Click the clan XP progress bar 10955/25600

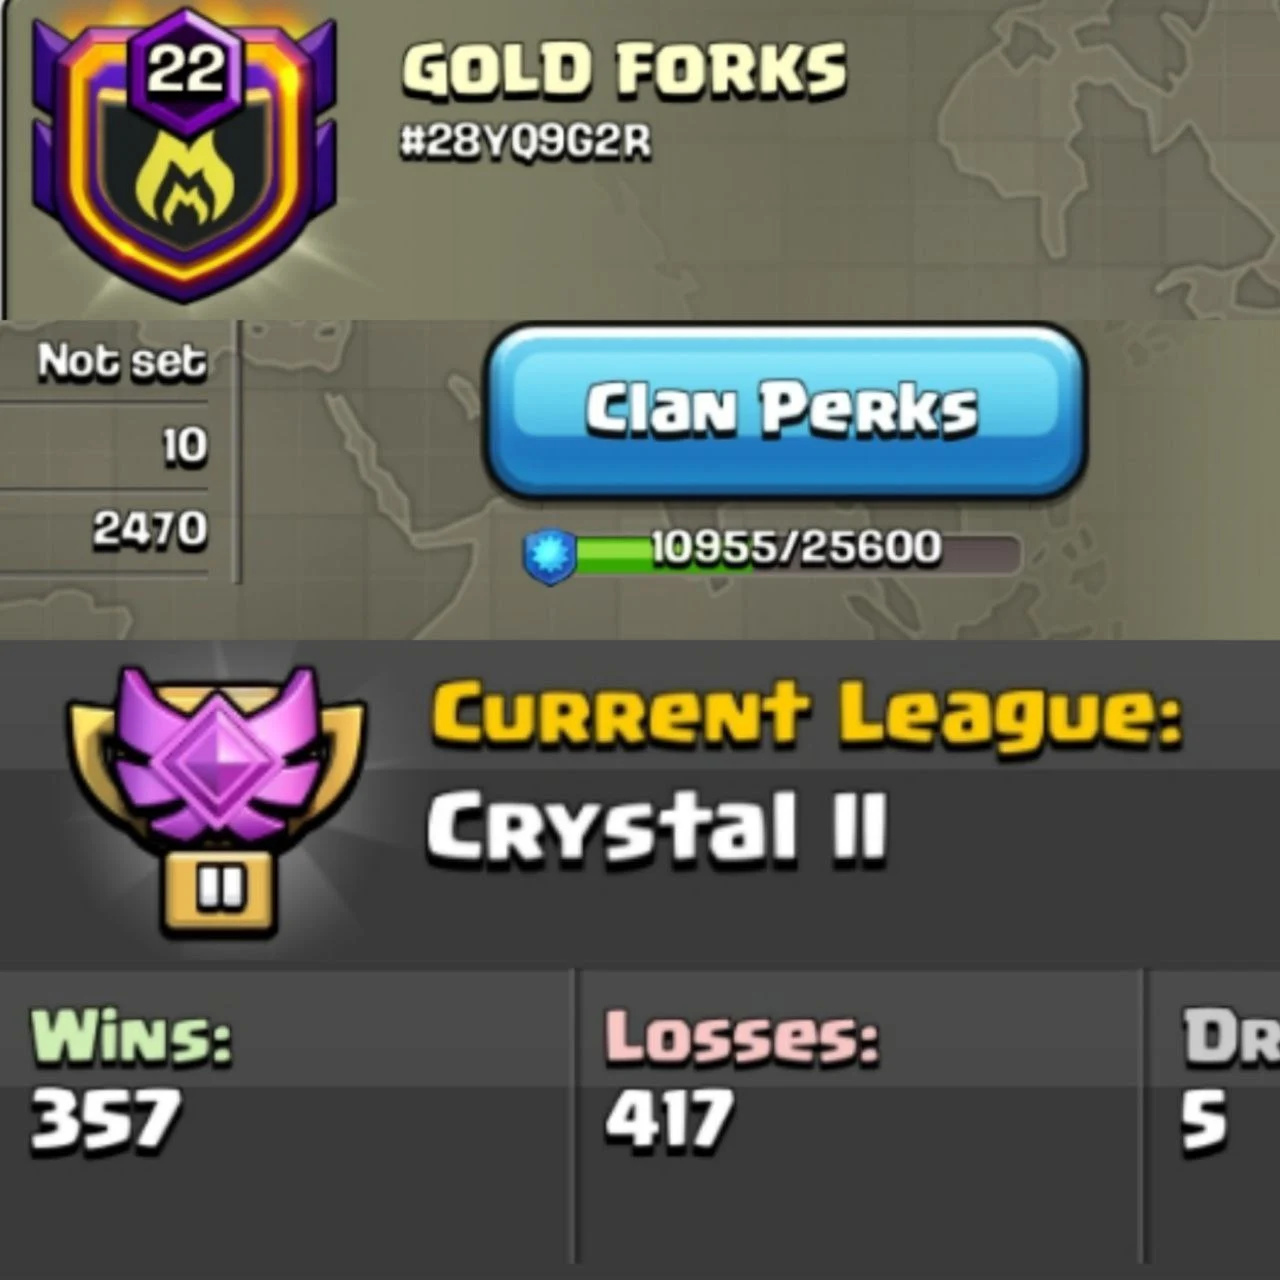(x=772, y=553)
